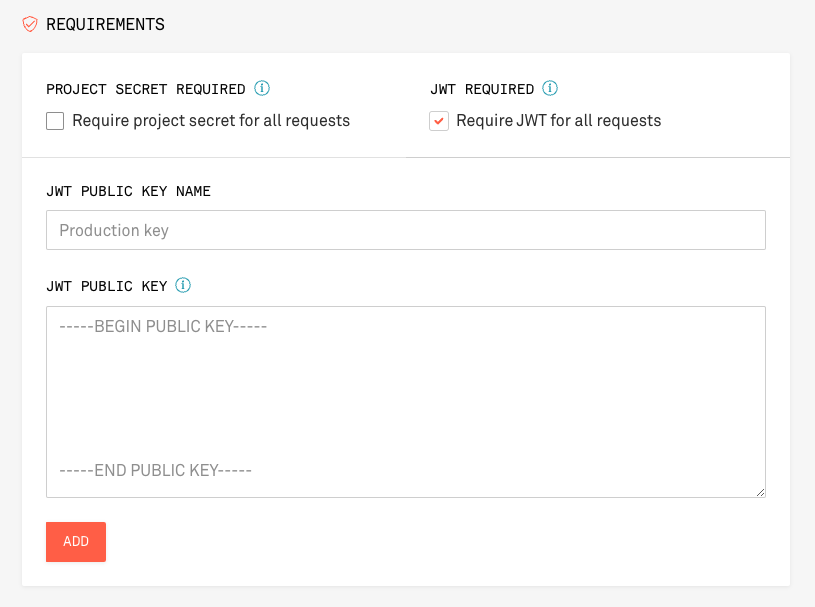Screen dimensions: 815x607
Task: Grab the textarea resize handle corner
Action: tap(760, 492)
